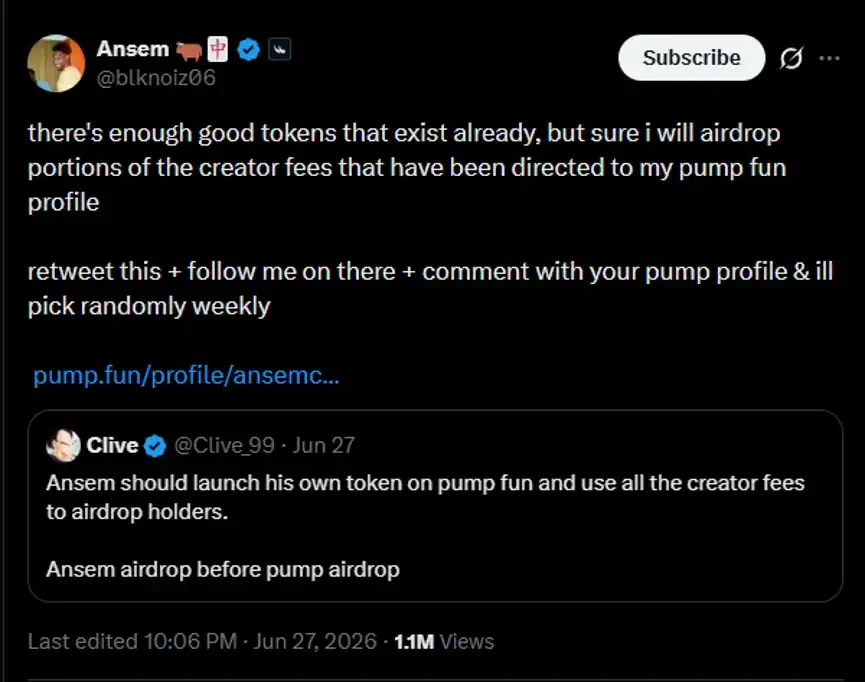Viewport: 865px width, 682px height.
Task: Open Clive's display name in quote
Action: click(x=113, y=445)
